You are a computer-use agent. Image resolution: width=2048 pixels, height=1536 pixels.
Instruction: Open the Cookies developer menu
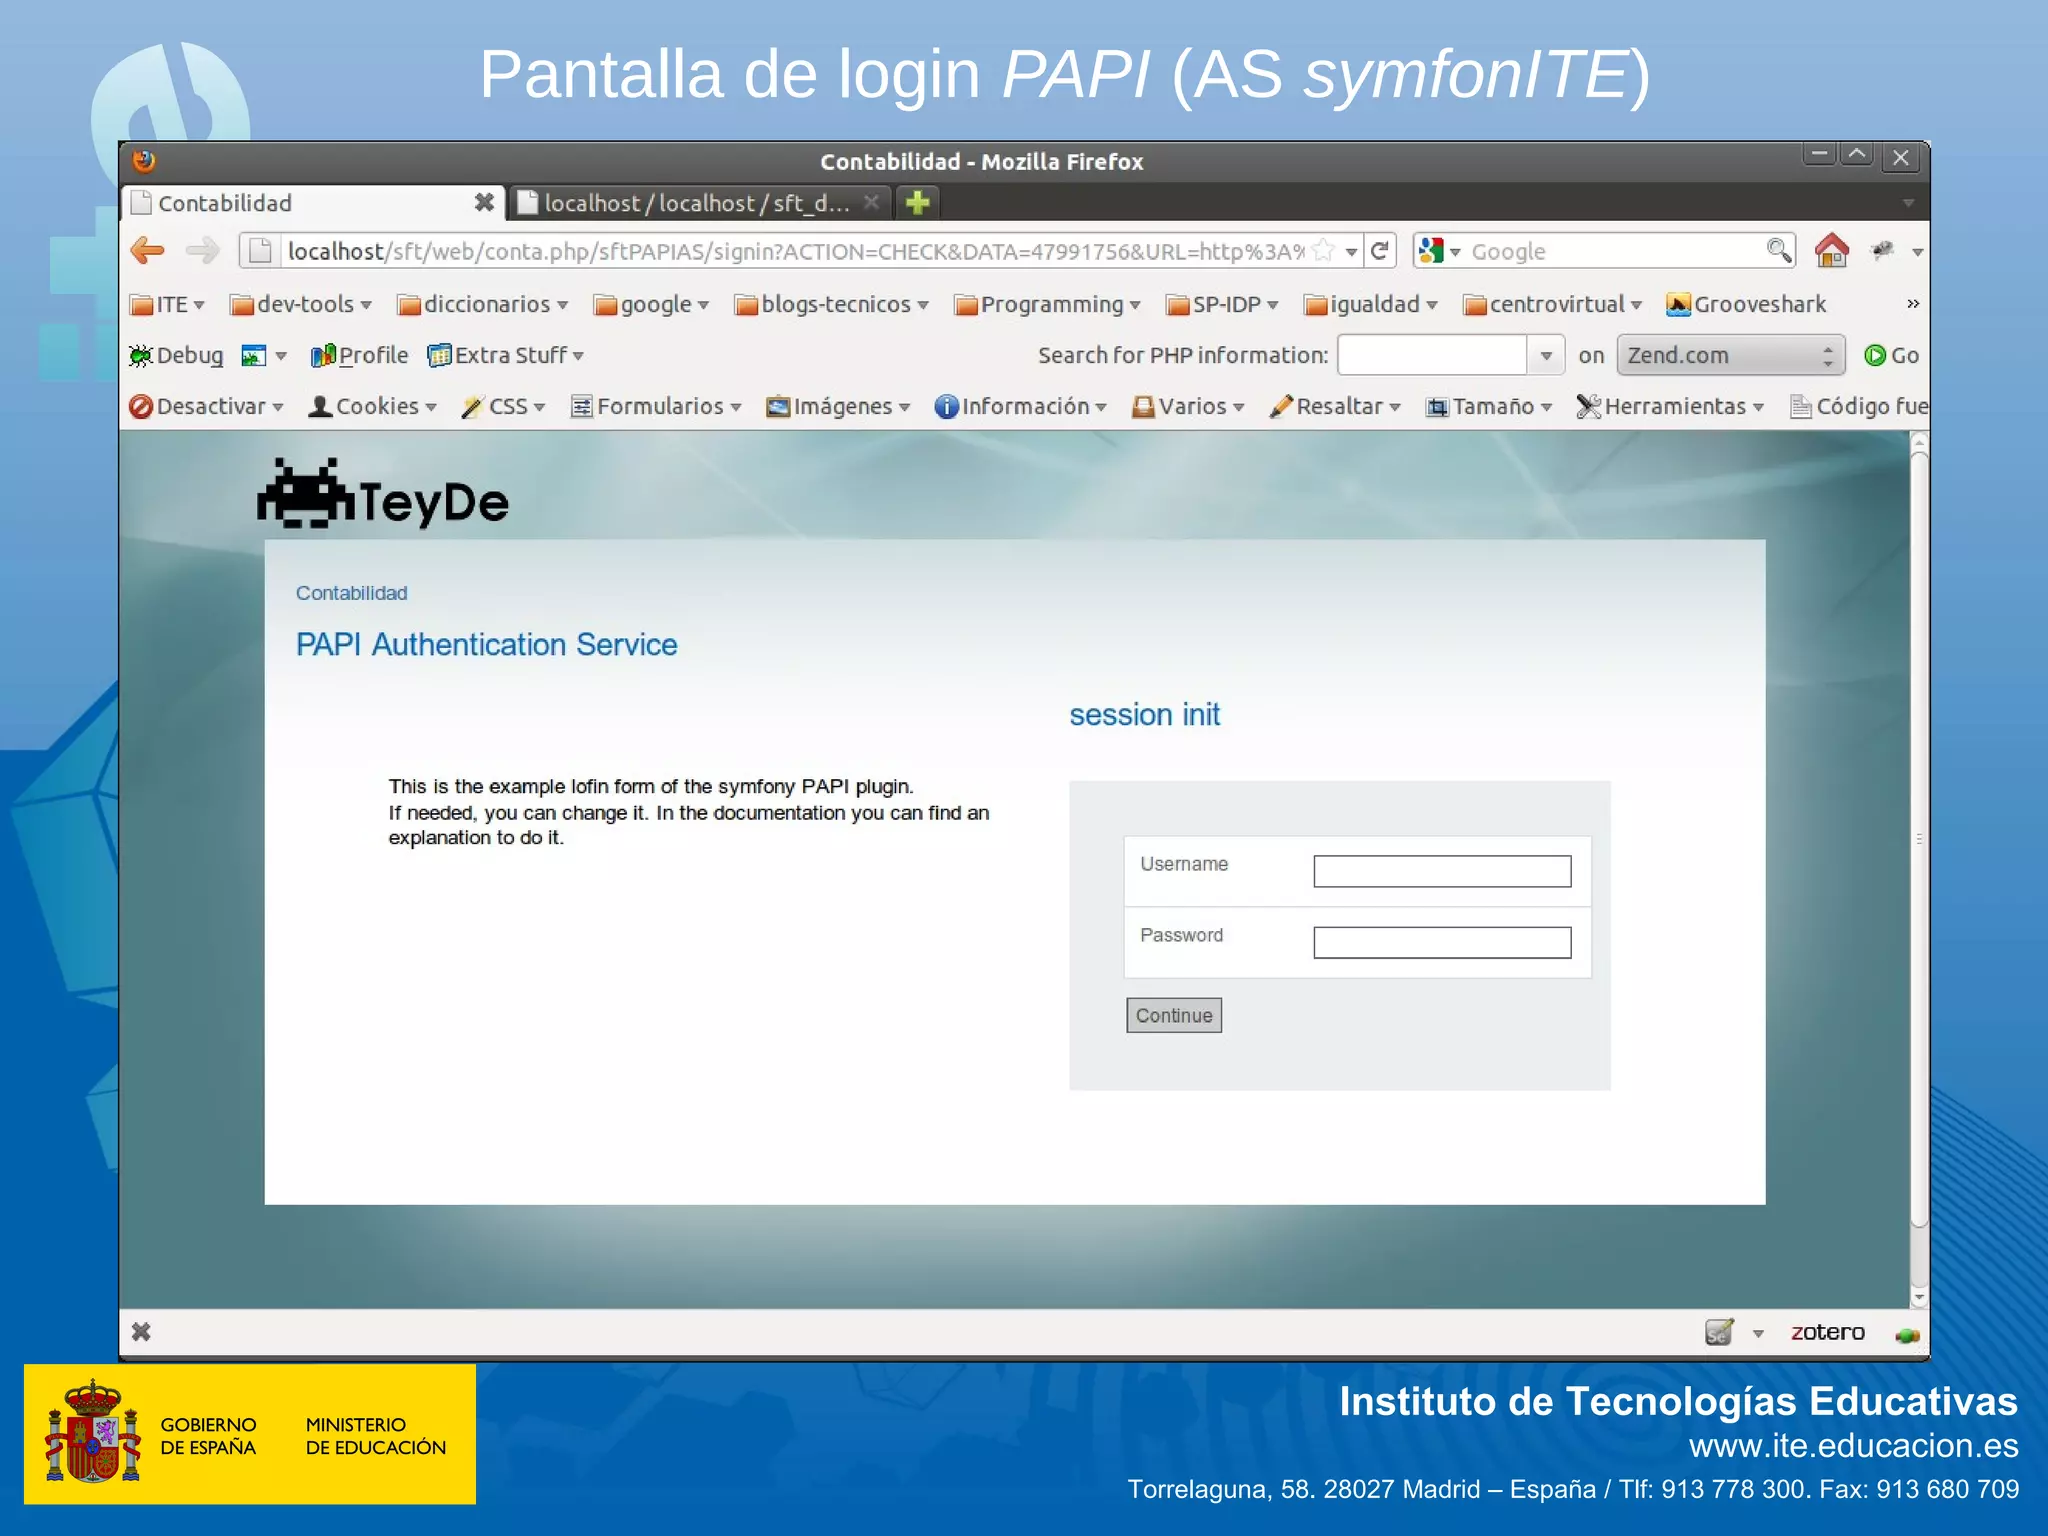[373, 407]
